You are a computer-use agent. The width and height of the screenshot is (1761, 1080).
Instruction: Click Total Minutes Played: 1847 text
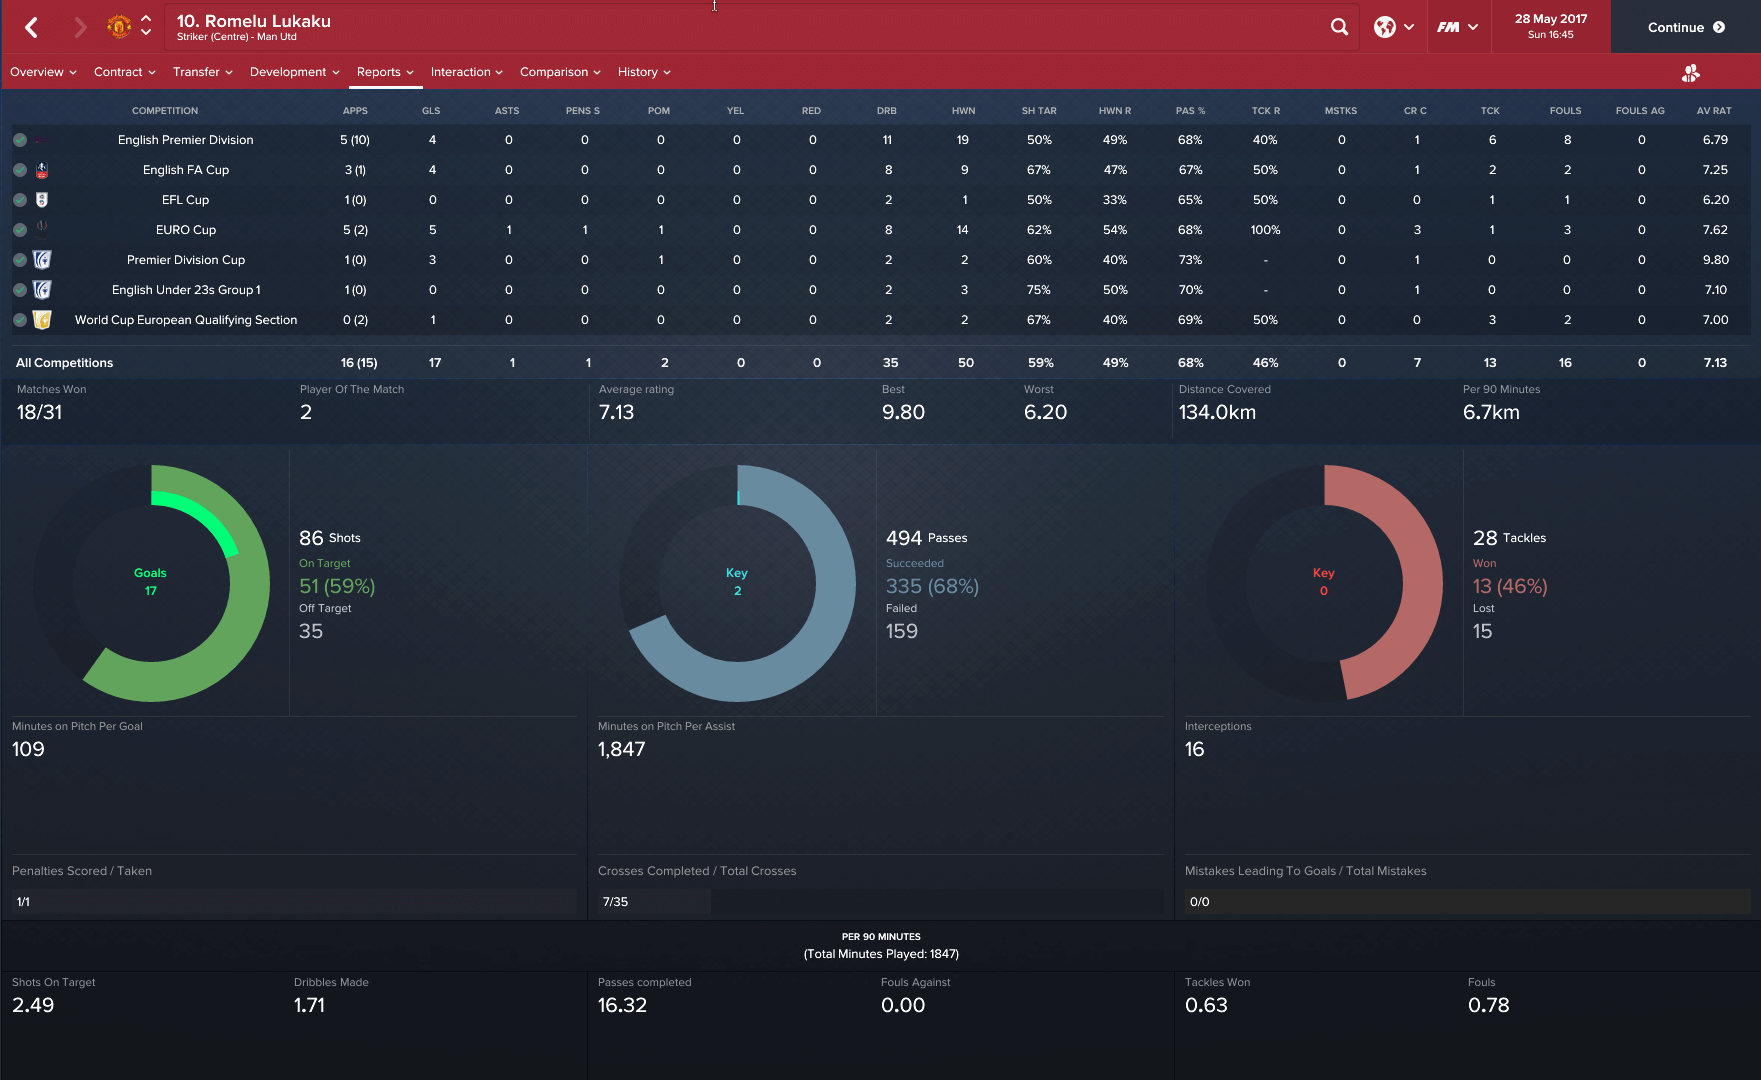pyautogui.click(x=881, y=954)
